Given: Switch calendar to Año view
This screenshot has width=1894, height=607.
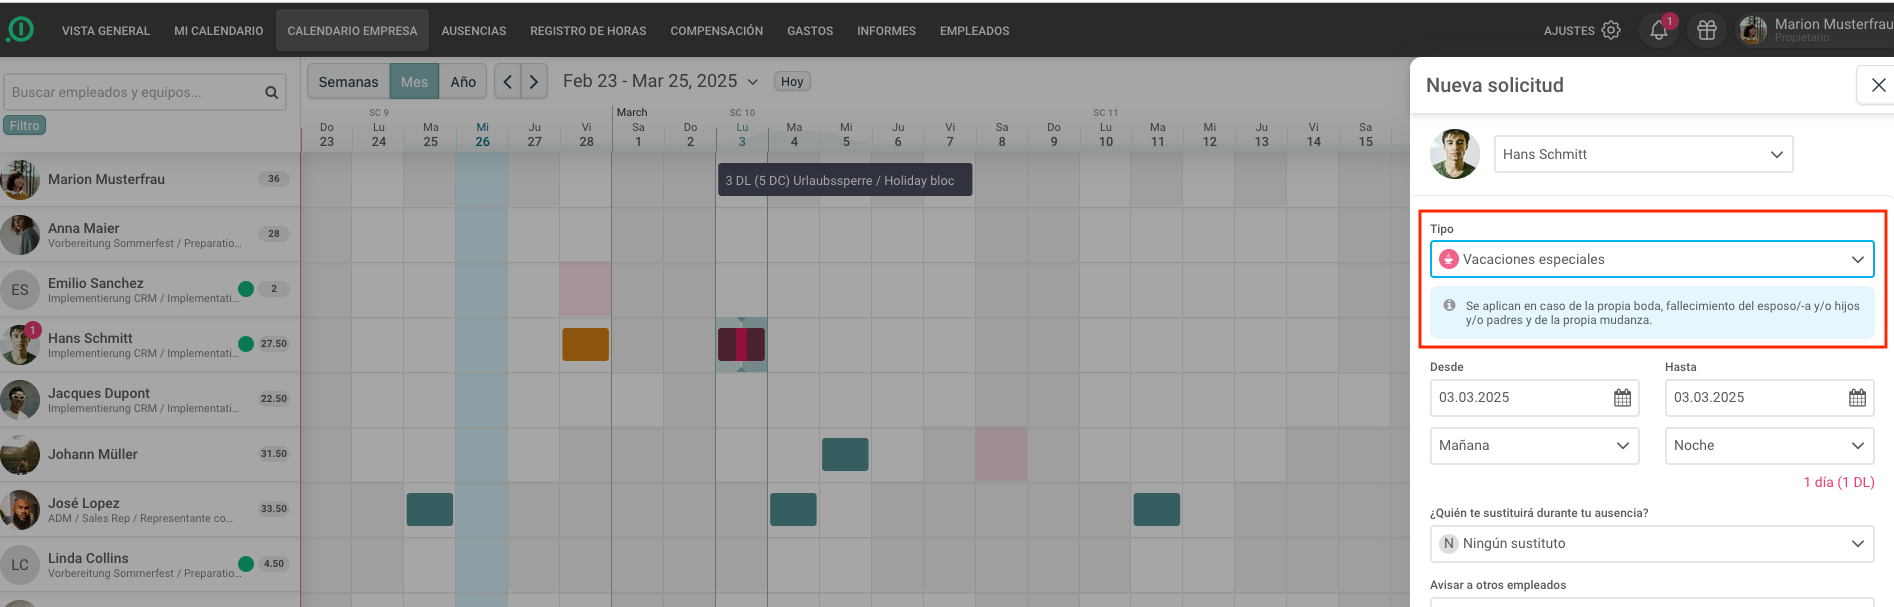Looking at the screenshot, I should pos(463,82).
